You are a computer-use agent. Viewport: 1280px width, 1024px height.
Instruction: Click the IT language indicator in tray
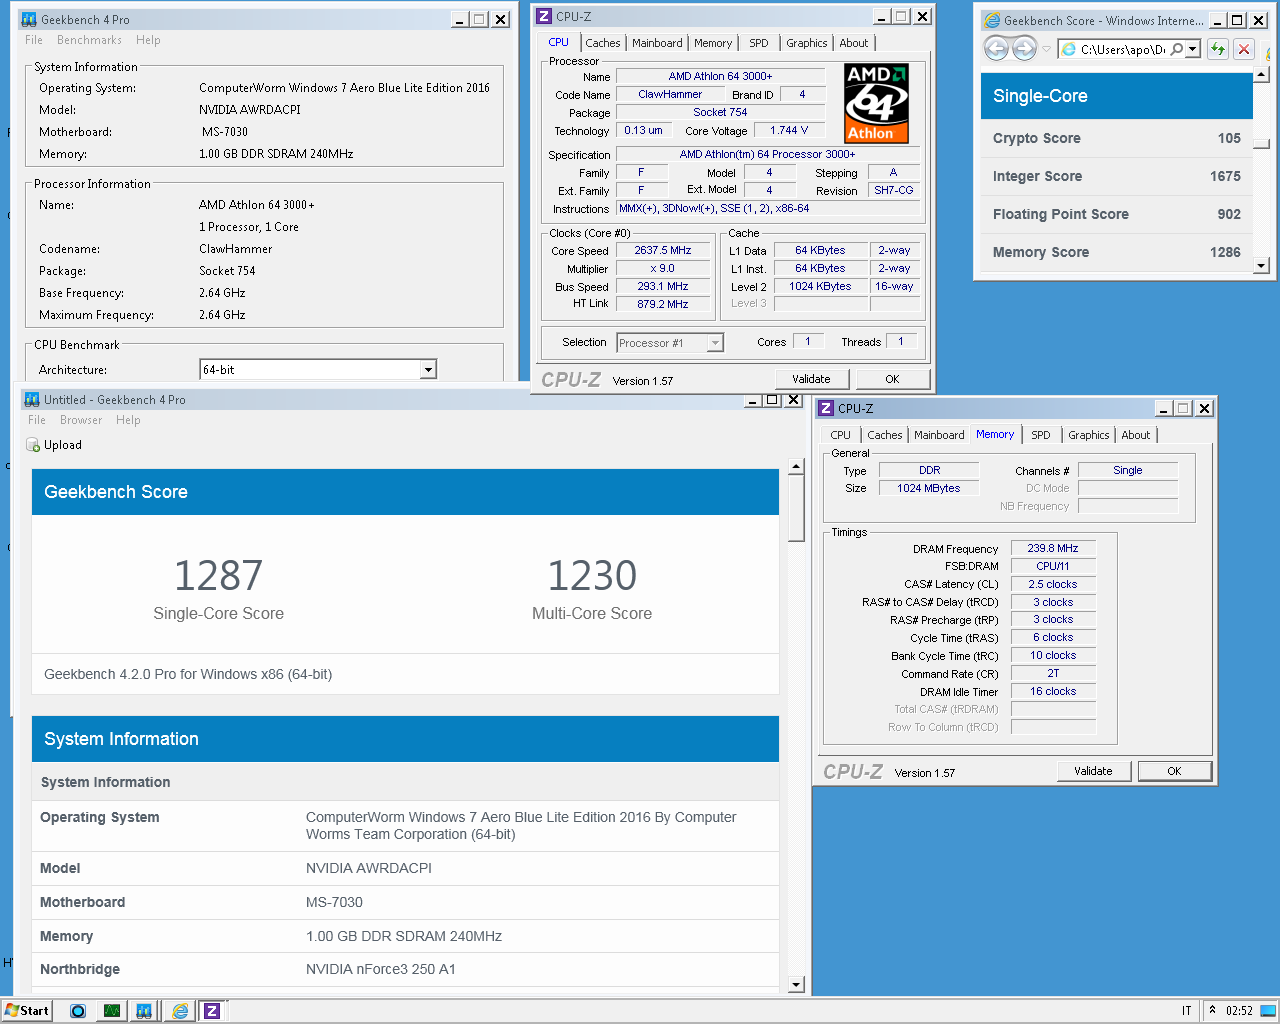click(x=1187, y=1010)
